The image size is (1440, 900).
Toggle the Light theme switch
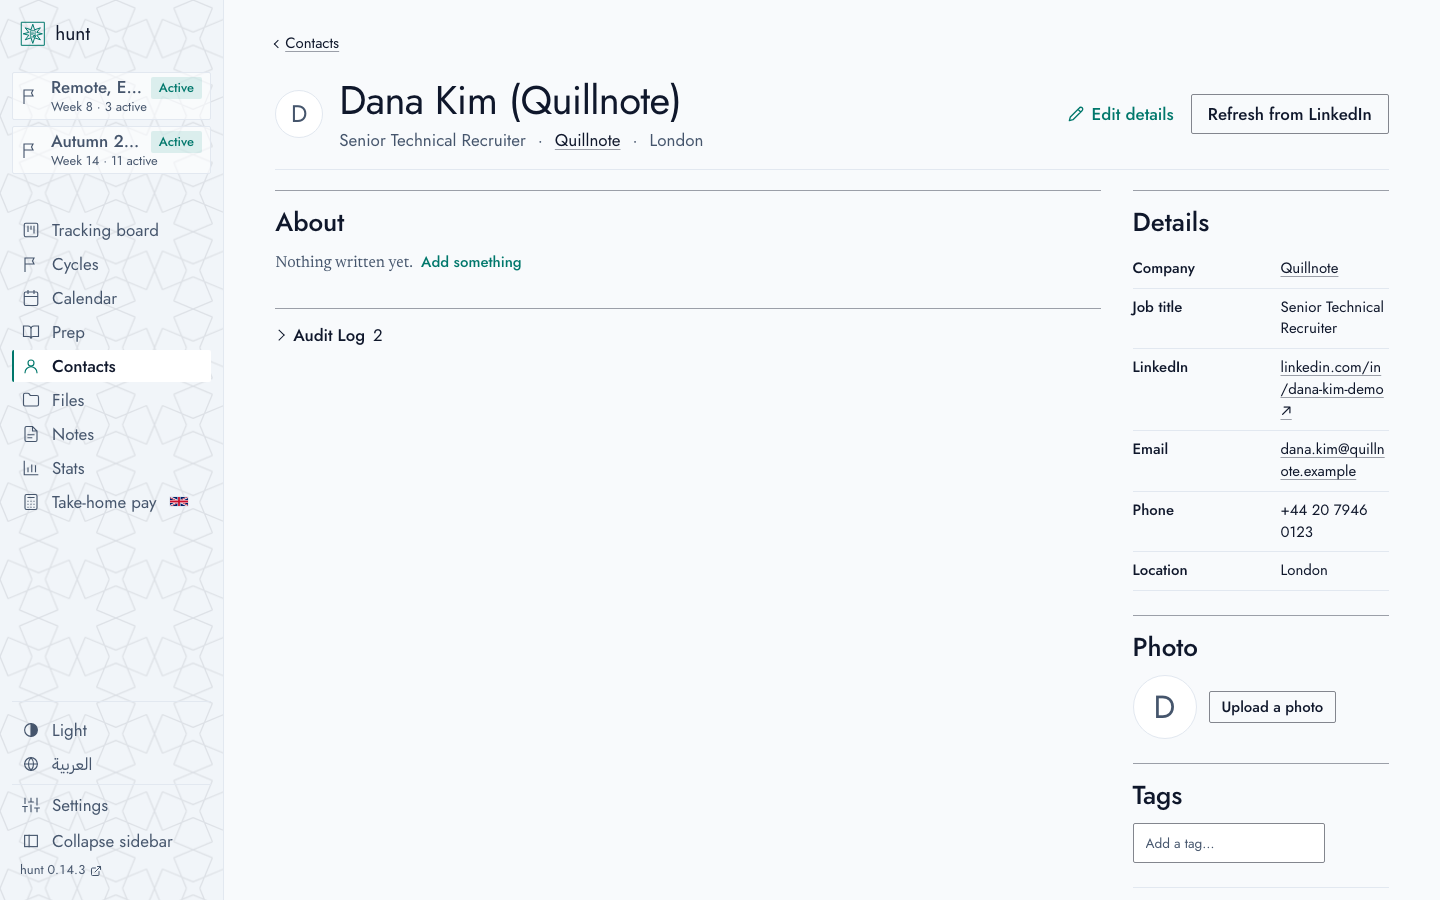[112, 730]
